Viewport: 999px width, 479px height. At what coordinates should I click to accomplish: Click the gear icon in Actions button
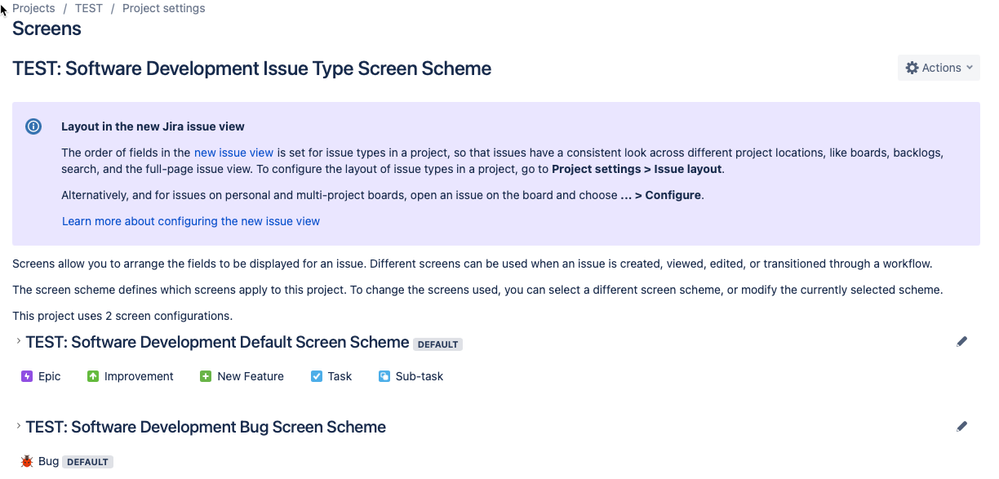click(x=912, y=68)
